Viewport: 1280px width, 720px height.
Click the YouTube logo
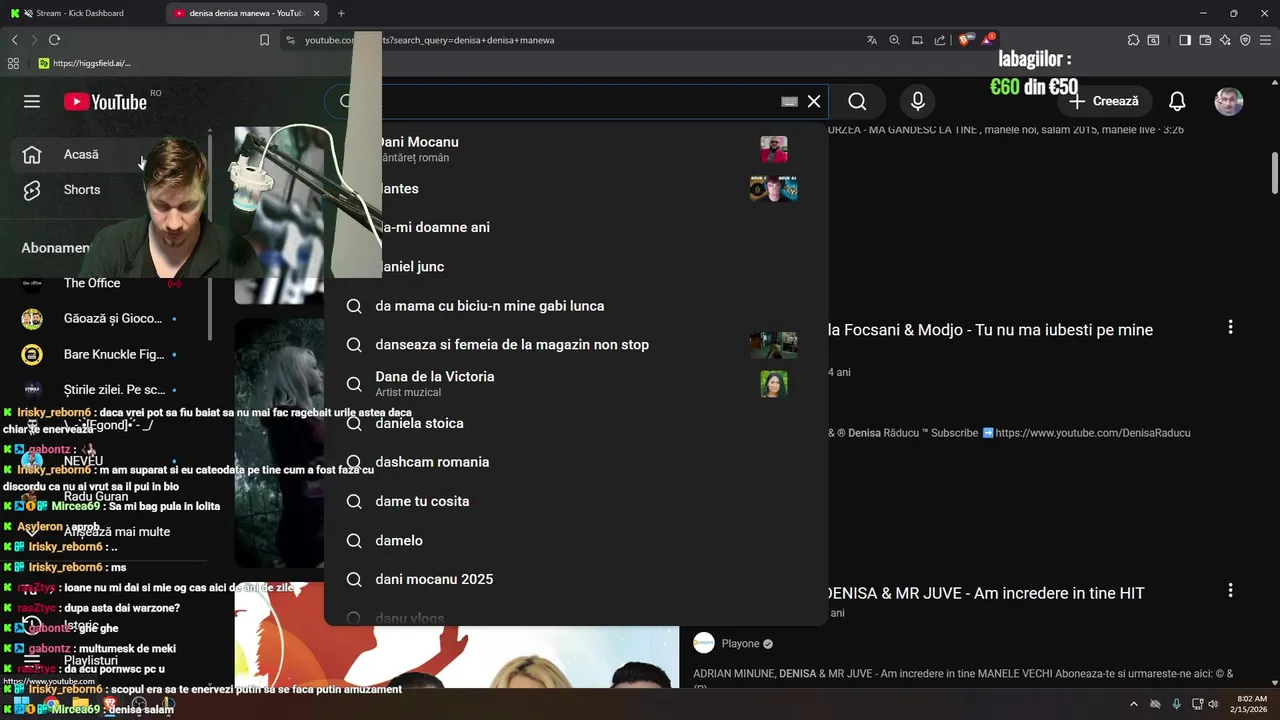pos(105,101)
